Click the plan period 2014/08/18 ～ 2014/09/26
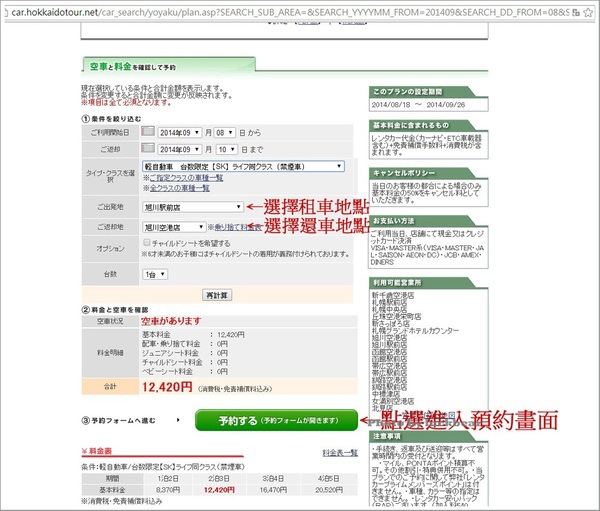 pos(418,104)
